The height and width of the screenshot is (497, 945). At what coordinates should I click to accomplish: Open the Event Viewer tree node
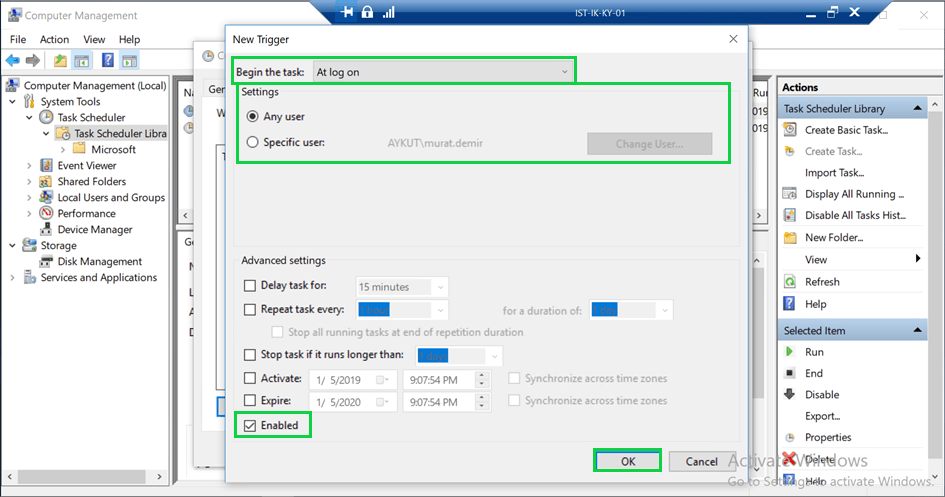86,166
